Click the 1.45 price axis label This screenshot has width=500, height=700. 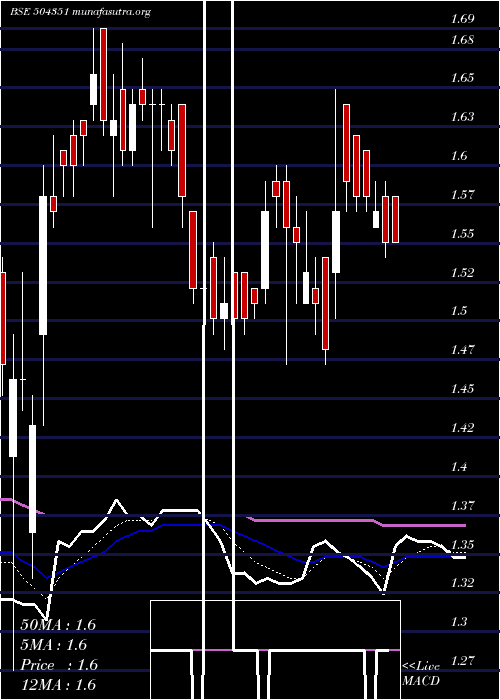[x=462, y=389]
